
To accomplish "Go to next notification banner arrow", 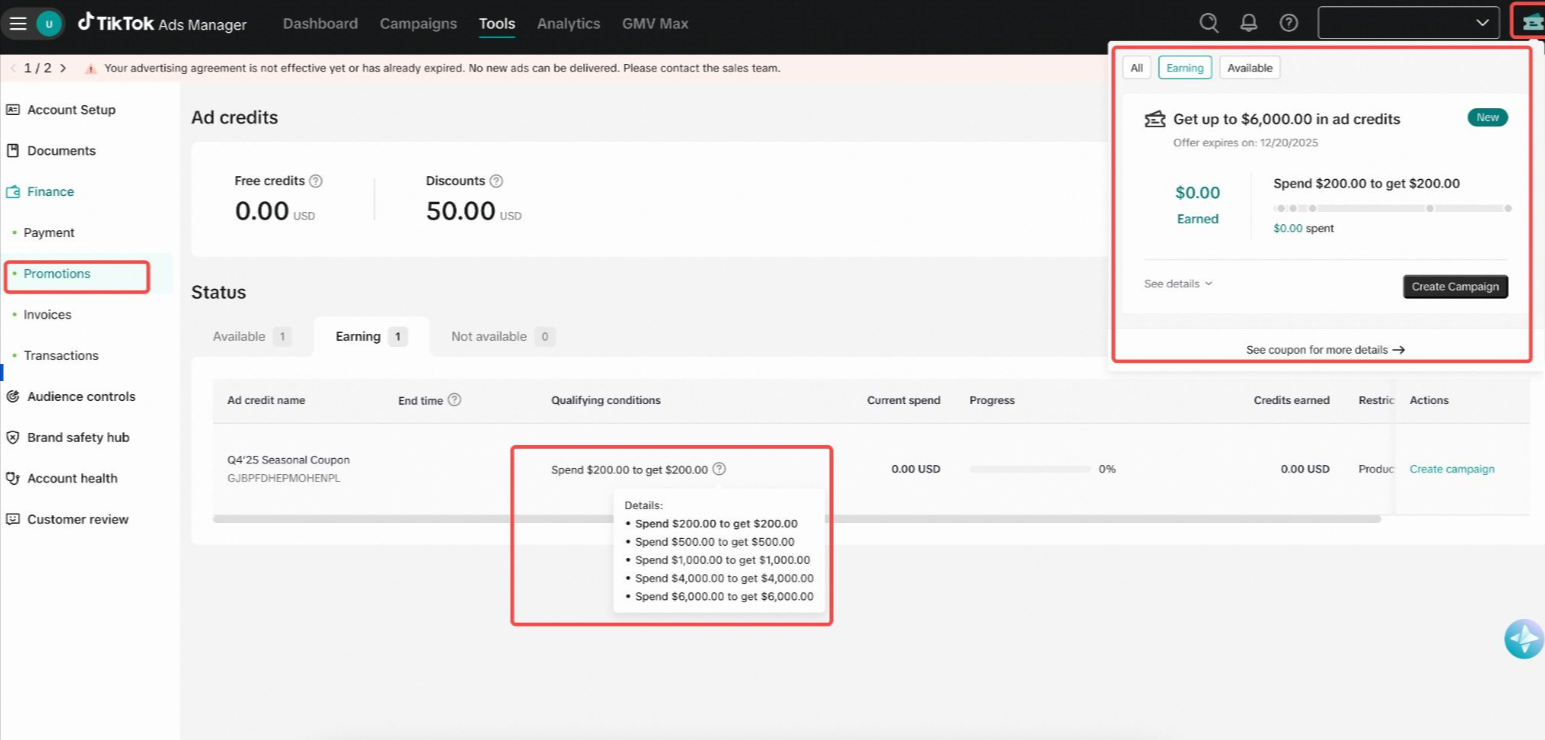I will click(x=63, y=68).
